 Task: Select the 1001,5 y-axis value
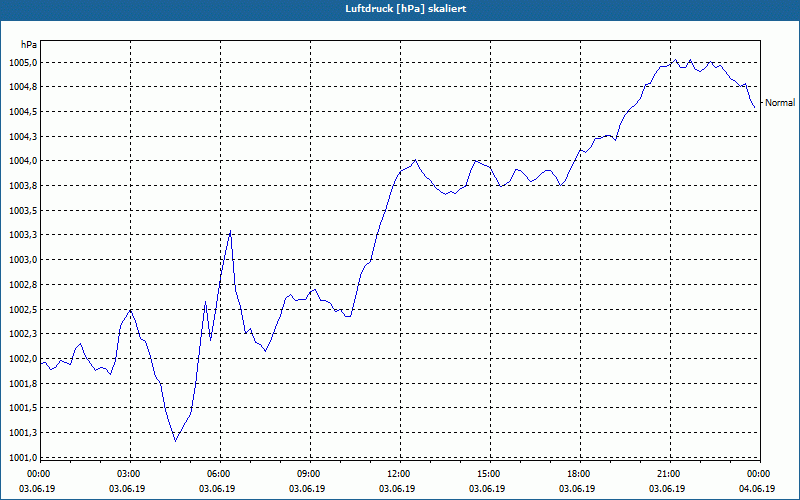[x=23, y=408]
